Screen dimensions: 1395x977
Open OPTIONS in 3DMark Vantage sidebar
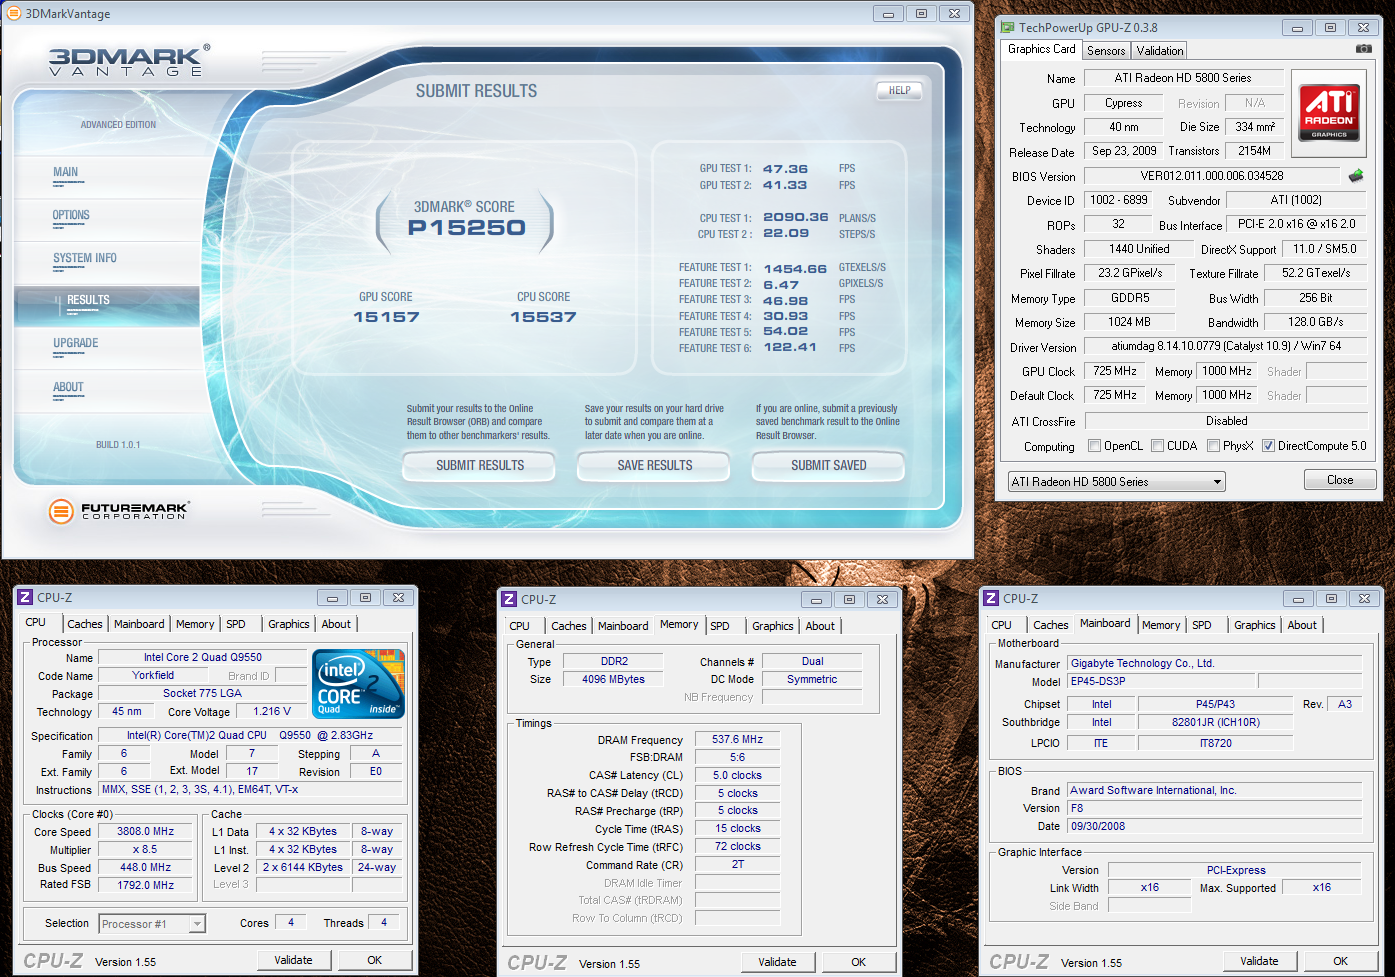[x=71, y=215]
